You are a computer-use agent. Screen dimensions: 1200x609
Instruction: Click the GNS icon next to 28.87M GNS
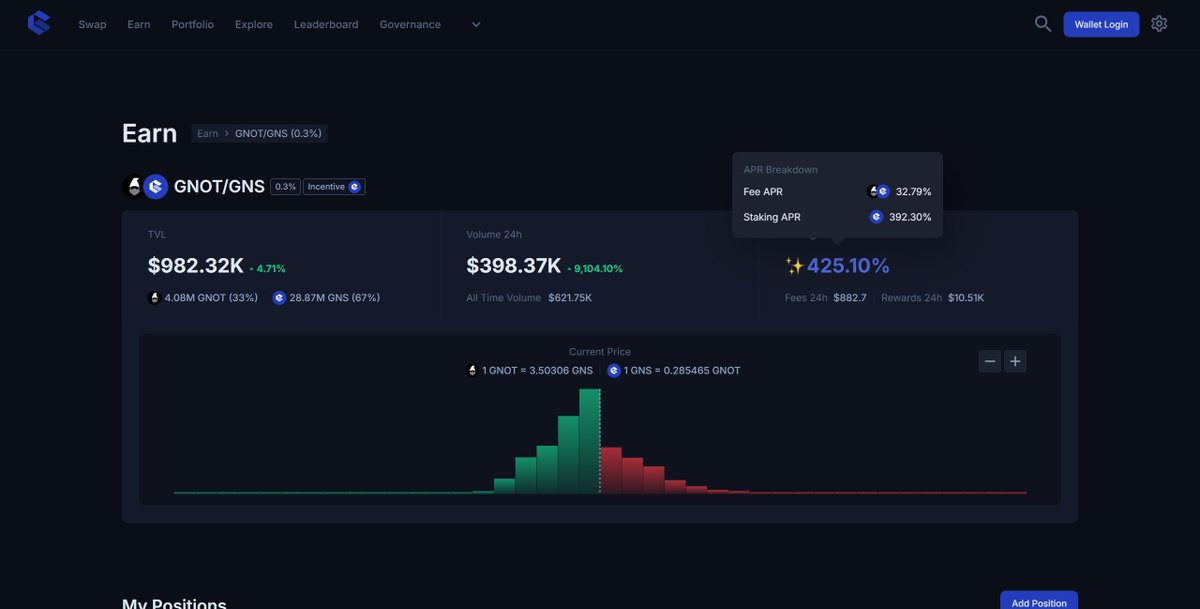[279, 298]
